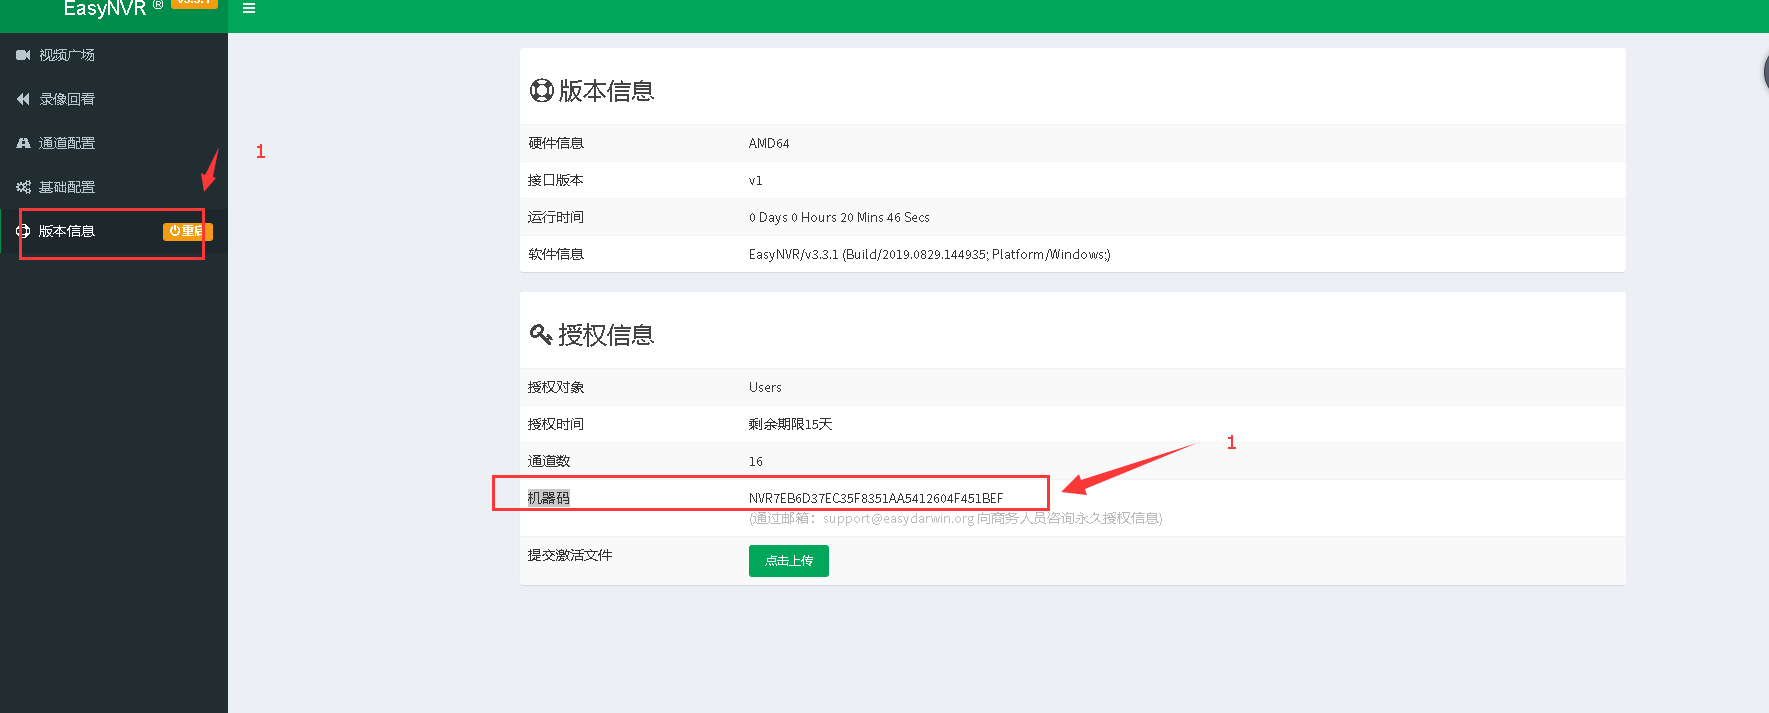Viewport: 1769px width, 713px height.
Task: Click the machine code NVR7EB6D37EC35F8351AA5412604F451BEF
Action: pos(876,498)
